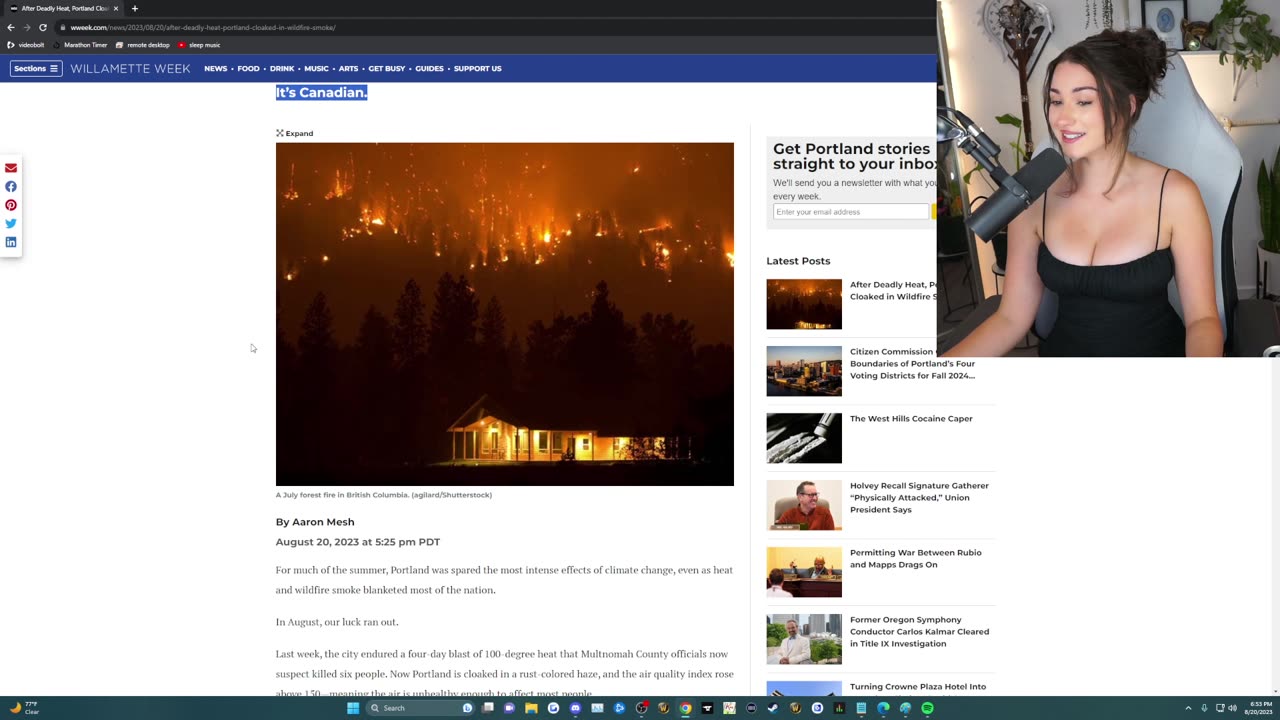The height and width of the screenshot is (720, 1280).
Task: Open Steam from taskbar
Action: [773, 708]
